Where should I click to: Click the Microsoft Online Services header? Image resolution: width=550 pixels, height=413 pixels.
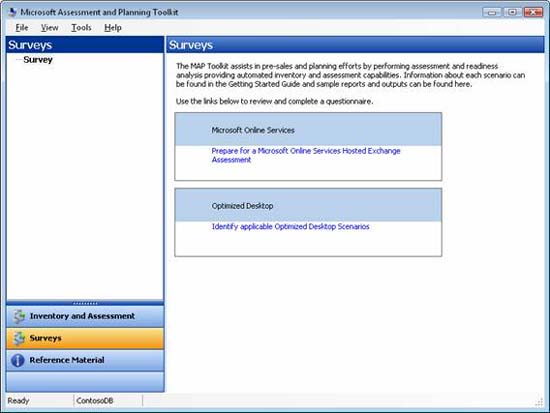(x=308, y=129)
